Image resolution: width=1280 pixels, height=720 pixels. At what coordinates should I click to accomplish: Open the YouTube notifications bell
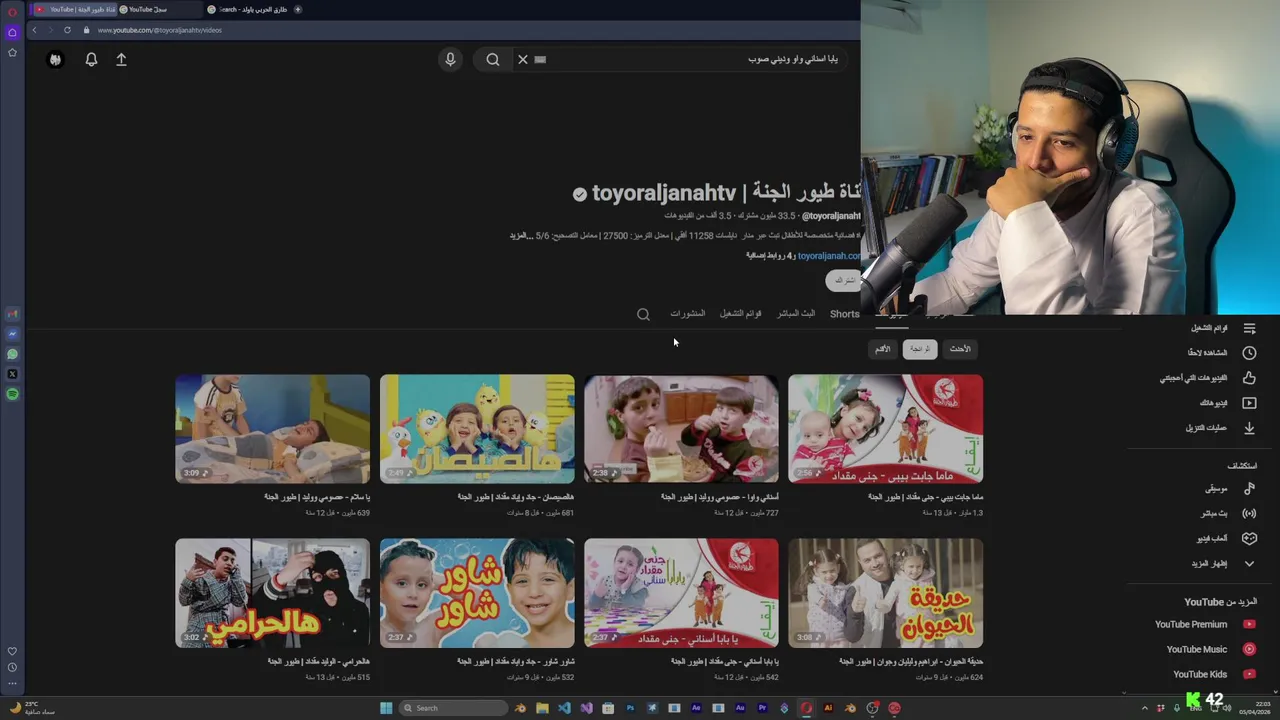point(91,59)
